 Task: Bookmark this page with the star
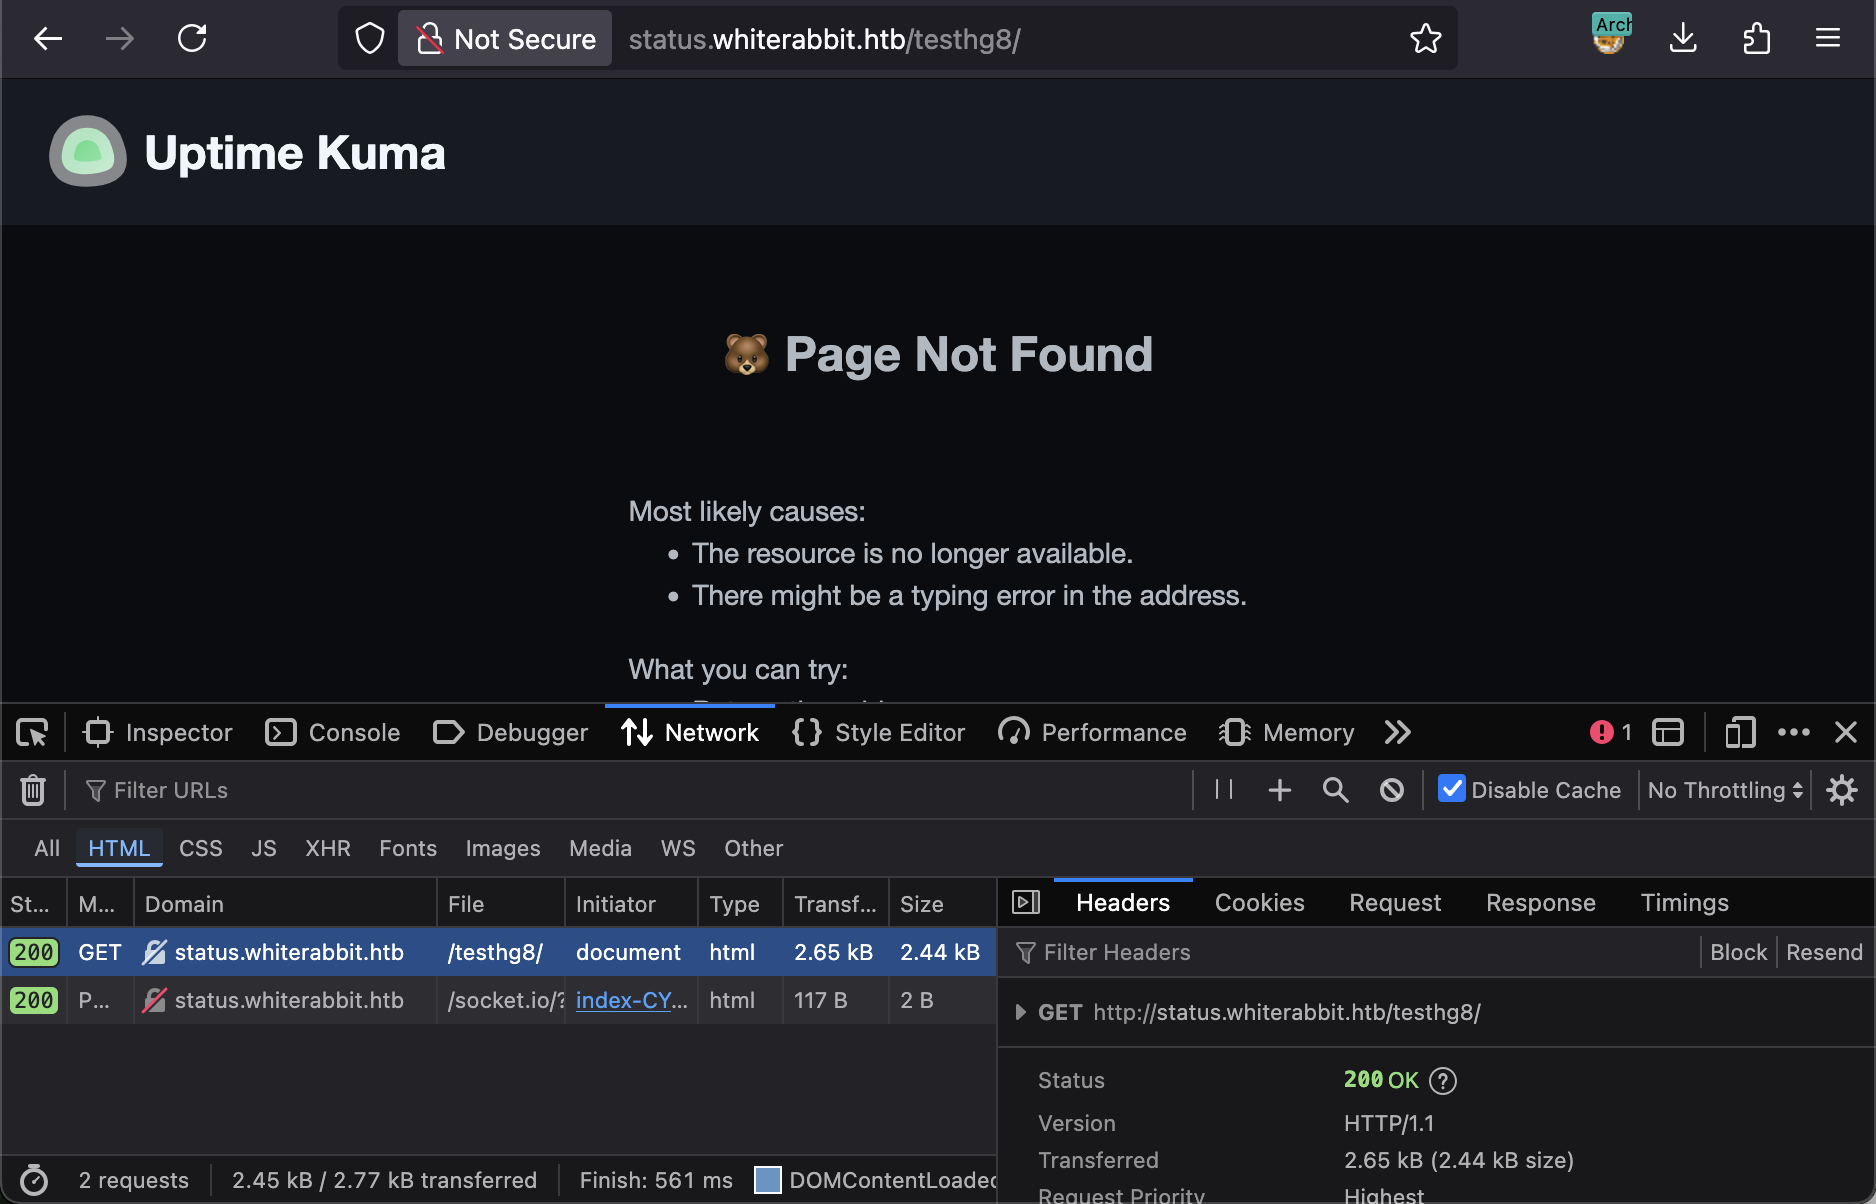click(x=1427, y=38)
